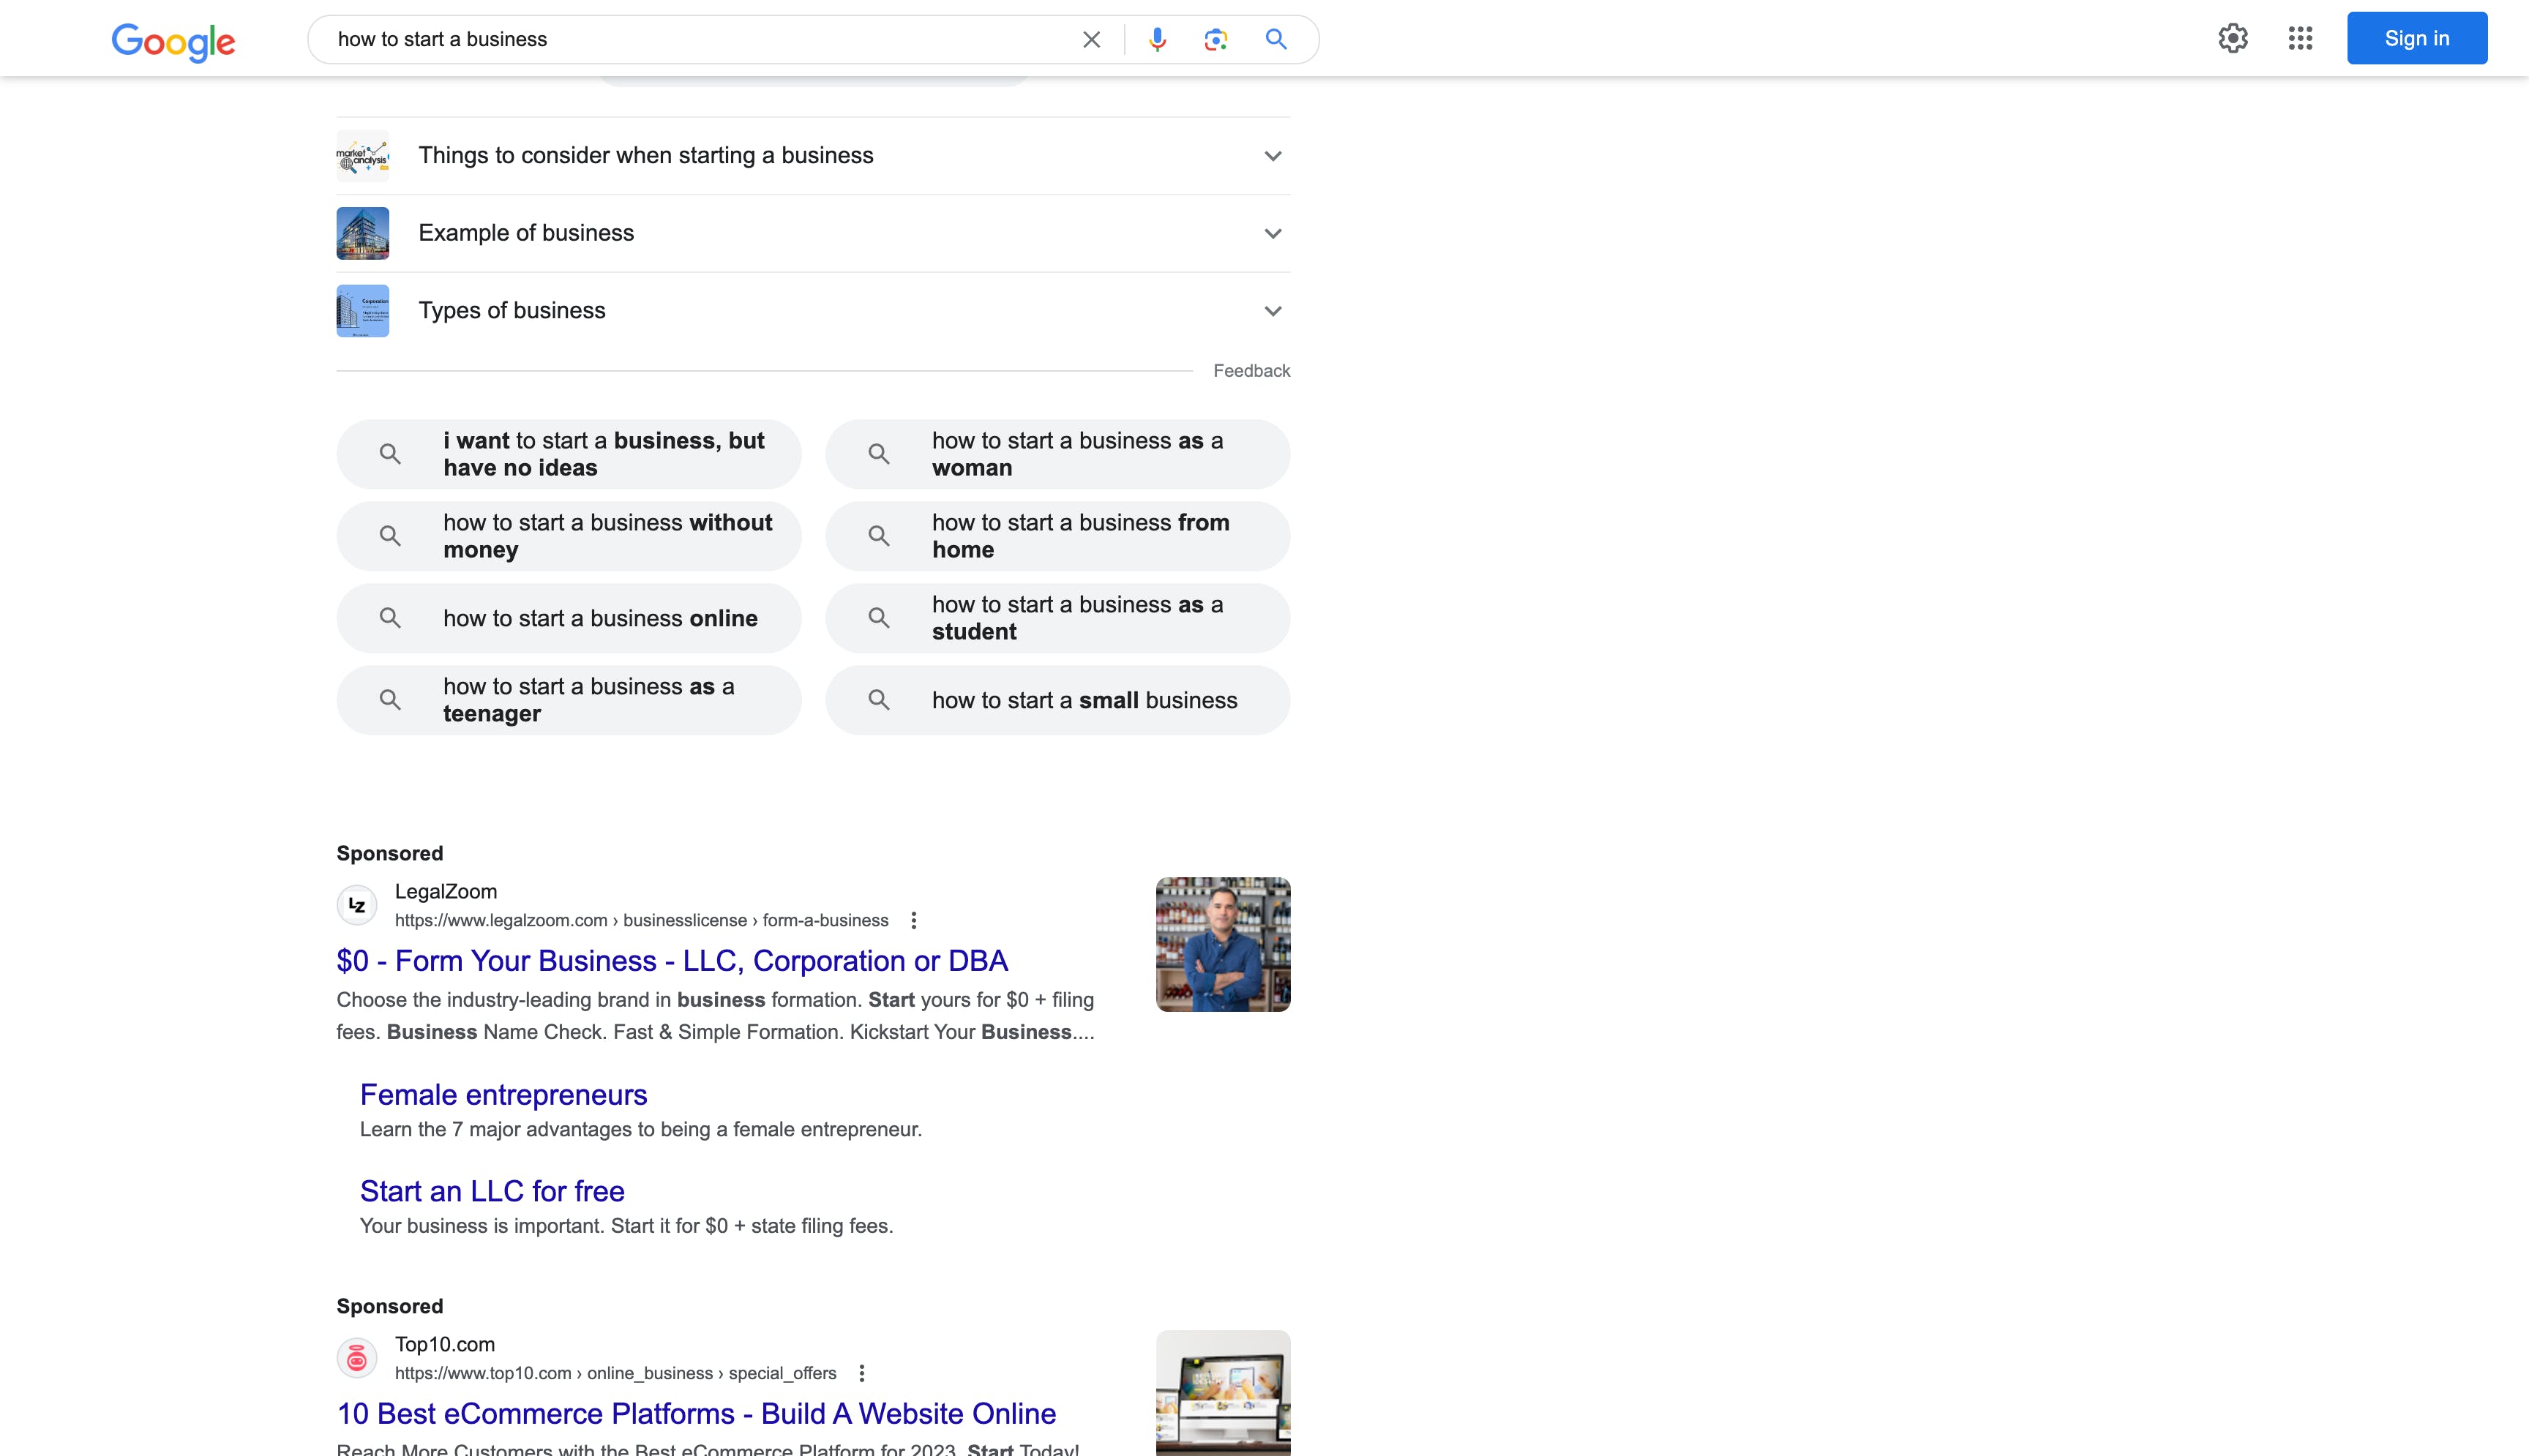Click the clear search input X icon
The width and height of the screenshot is (2529, 1456).
pyautogui.click(x=1091, y=38)
